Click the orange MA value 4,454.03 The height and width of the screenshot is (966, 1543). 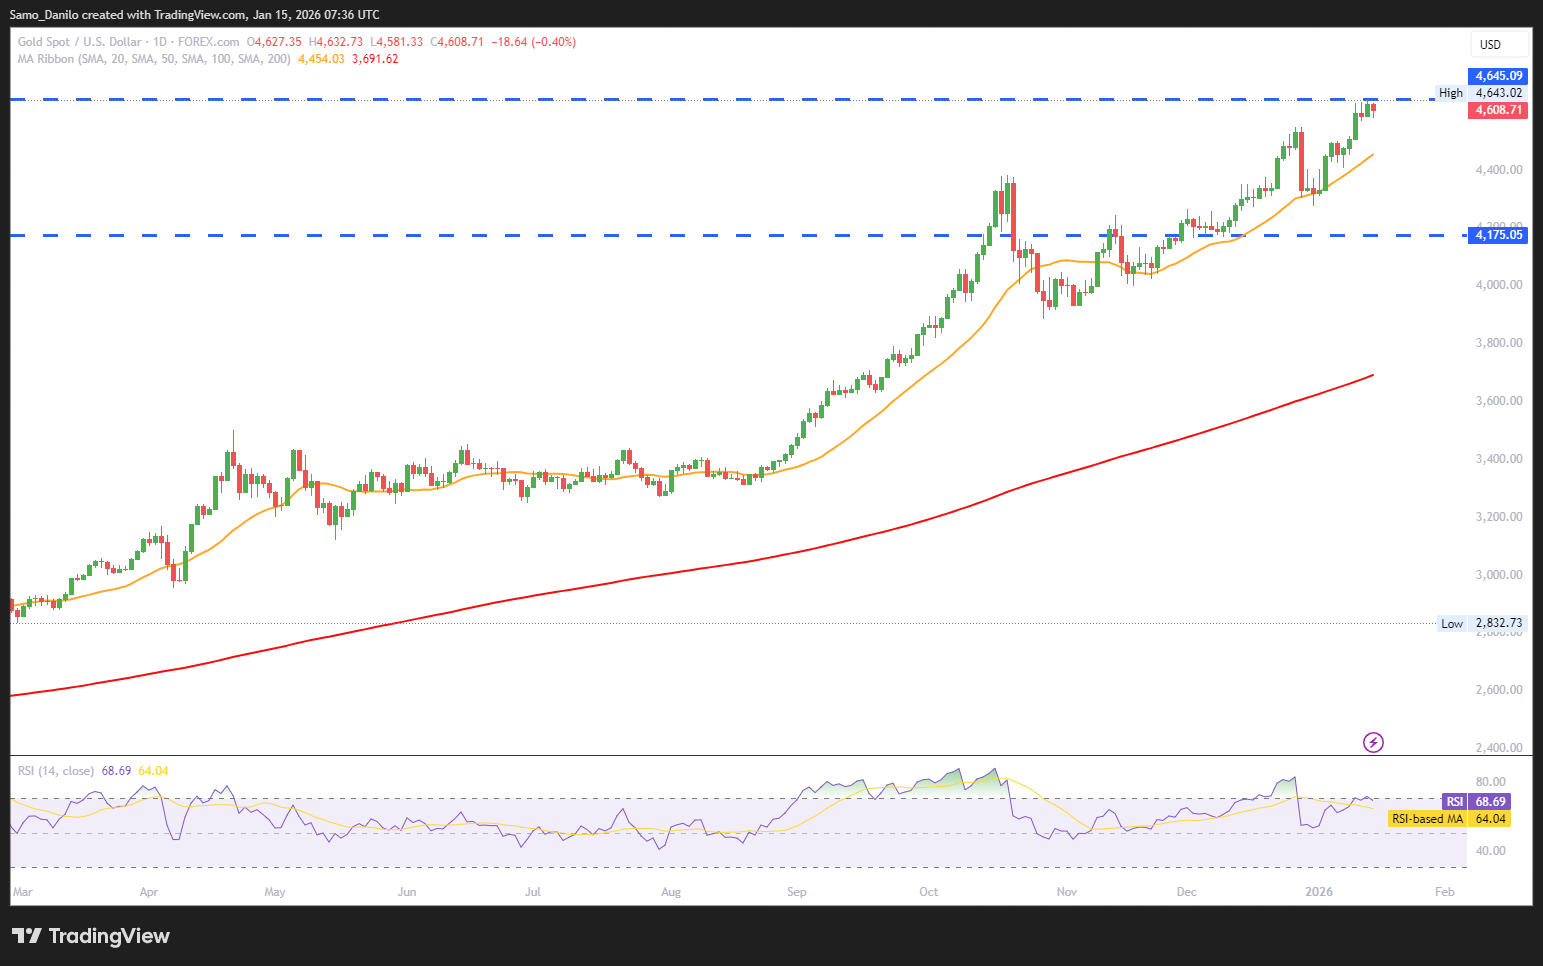click(x=321, y=59)
